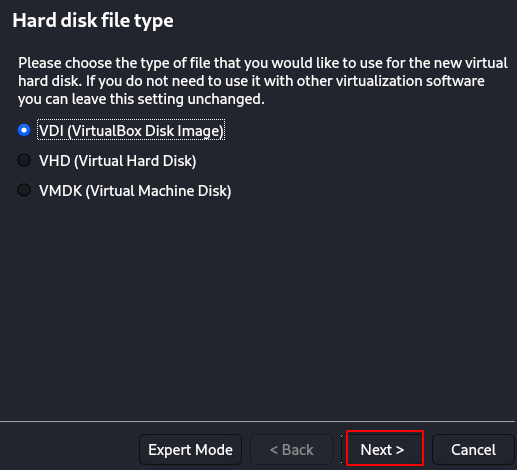Select the VHD radio button circle

24,160
